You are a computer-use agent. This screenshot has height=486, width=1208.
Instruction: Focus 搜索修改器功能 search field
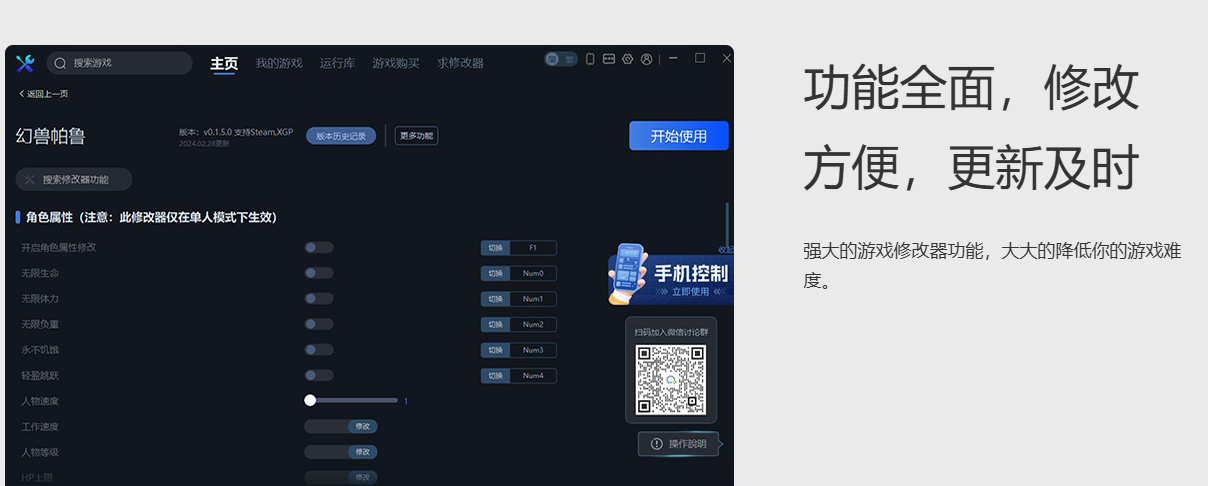74,180
